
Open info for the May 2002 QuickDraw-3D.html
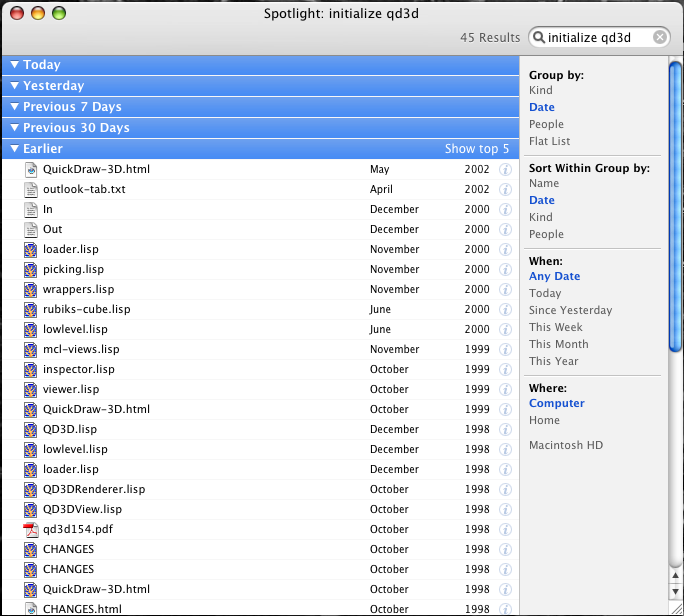(505, 169)
